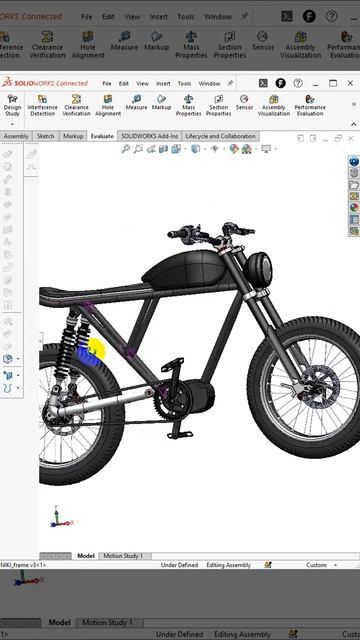Open Clearance Verification tool

tap(76, 105)
